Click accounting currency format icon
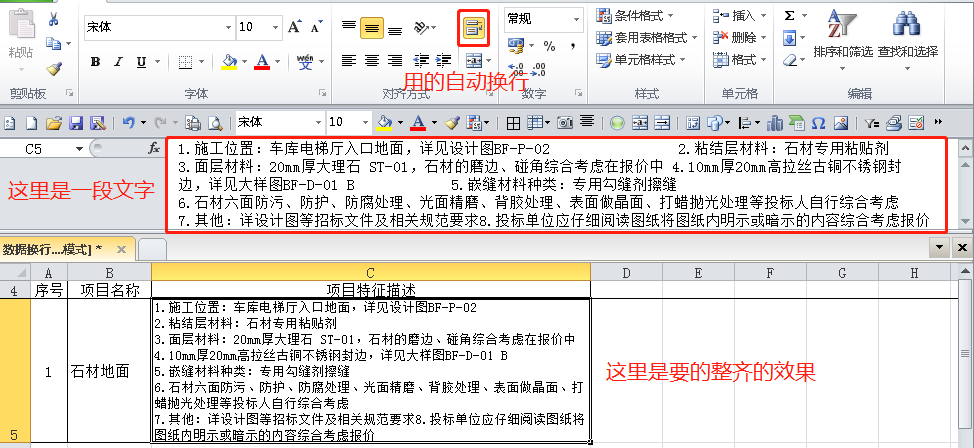 point(516,45)
